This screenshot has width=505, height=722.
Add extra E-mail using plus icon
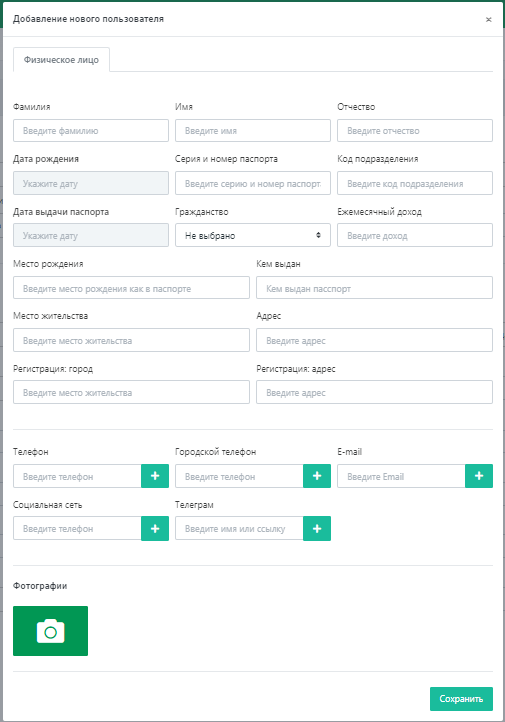[x=479, y=476]
